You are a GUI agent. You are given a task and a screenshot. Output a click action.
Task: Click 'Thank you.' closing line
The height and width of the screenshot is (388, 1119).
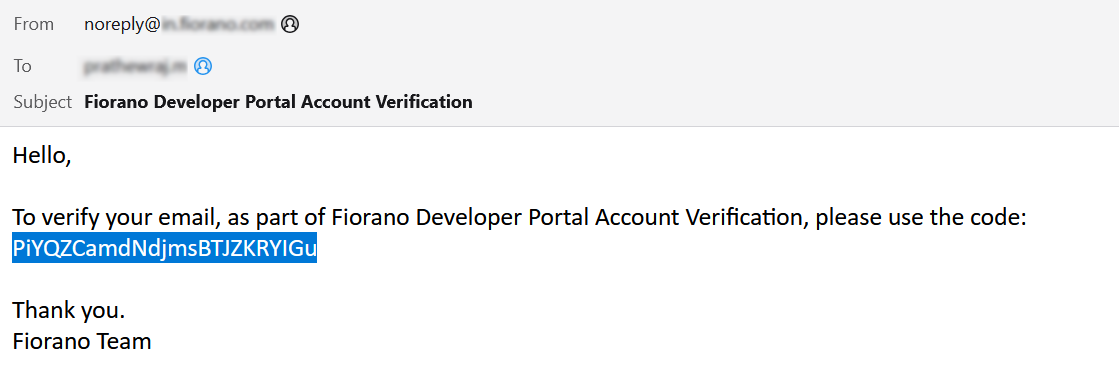pyautogui.click(x=69, y=310)
